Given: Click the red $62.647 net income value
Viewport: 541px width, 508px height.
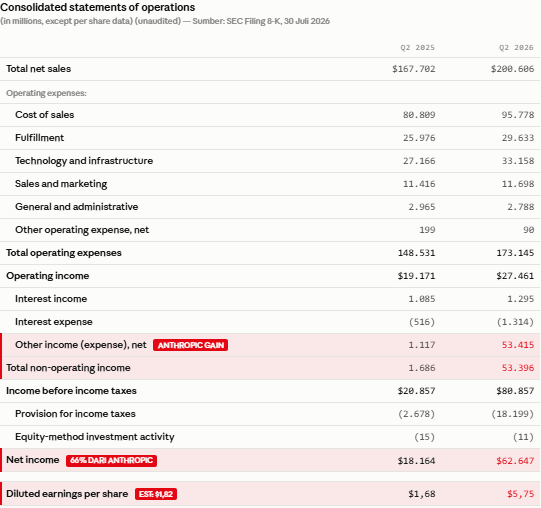Looking at the screenshot, I should [515, 461].
